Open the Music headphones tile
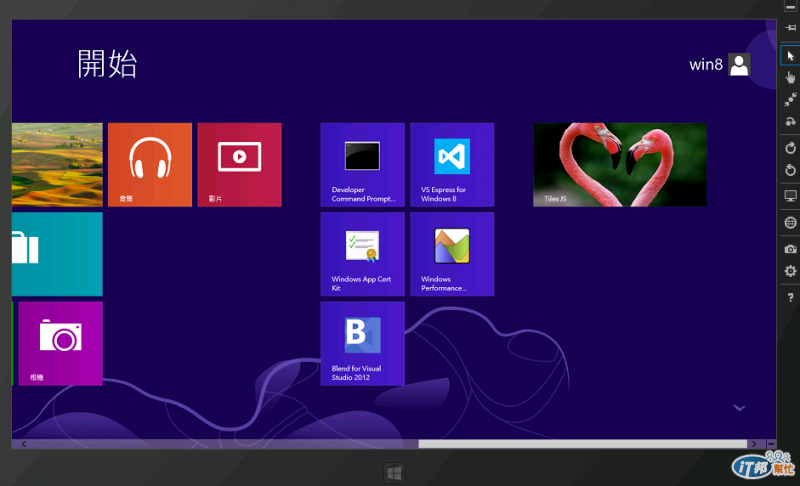Screen dimensions: 800x486 [150, 165]
